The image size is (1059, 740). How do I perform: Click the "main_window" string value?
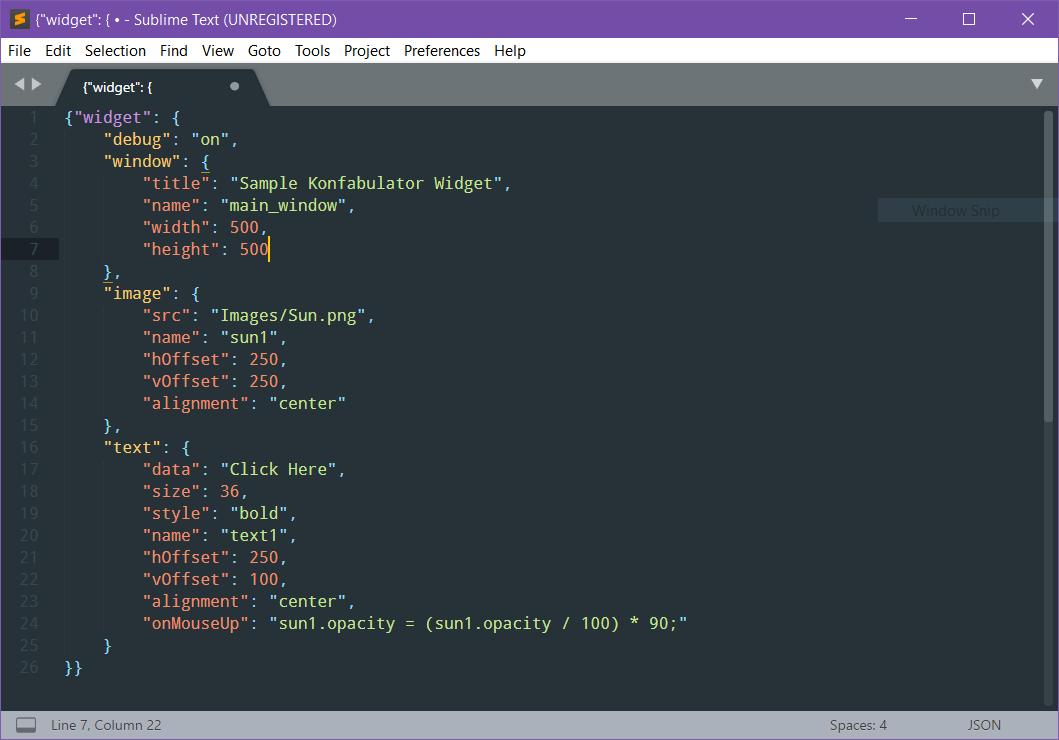[284, 205]
